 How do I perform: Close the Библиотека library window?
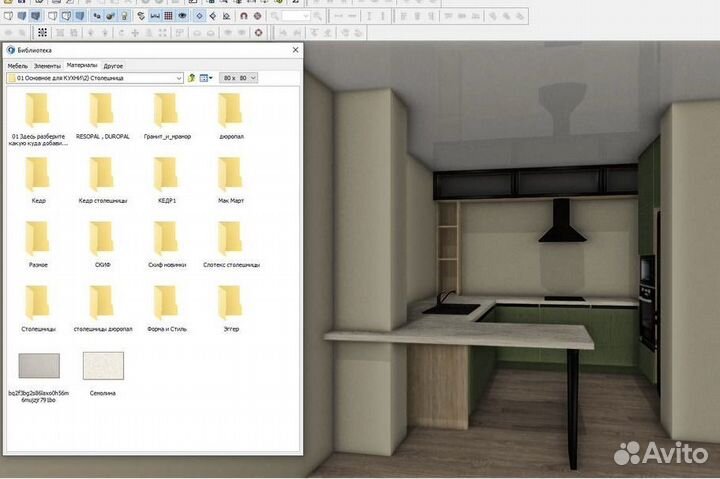(x=295, y=49)
